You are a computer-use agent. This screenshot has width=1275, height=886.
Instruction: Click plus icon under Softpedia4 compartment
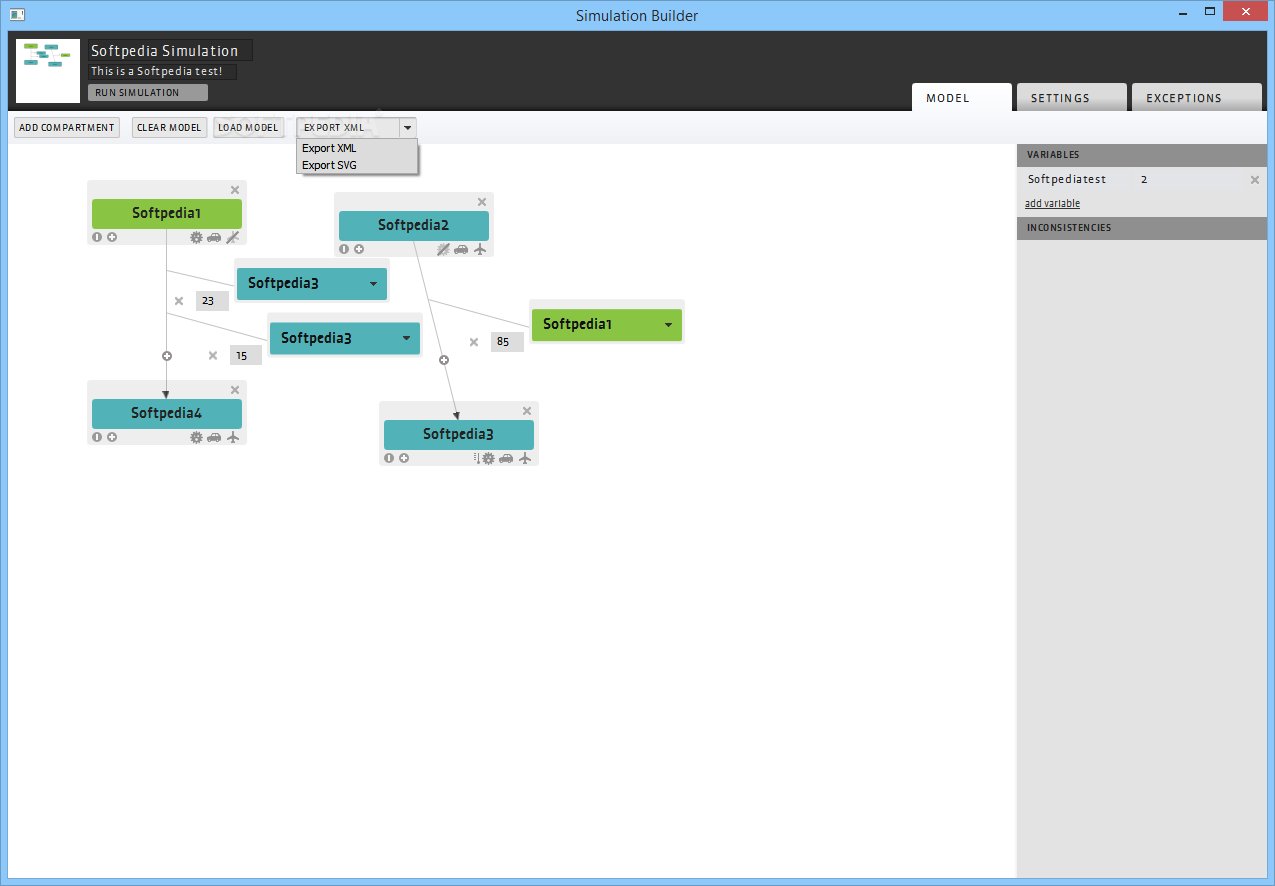click(112, 437)
